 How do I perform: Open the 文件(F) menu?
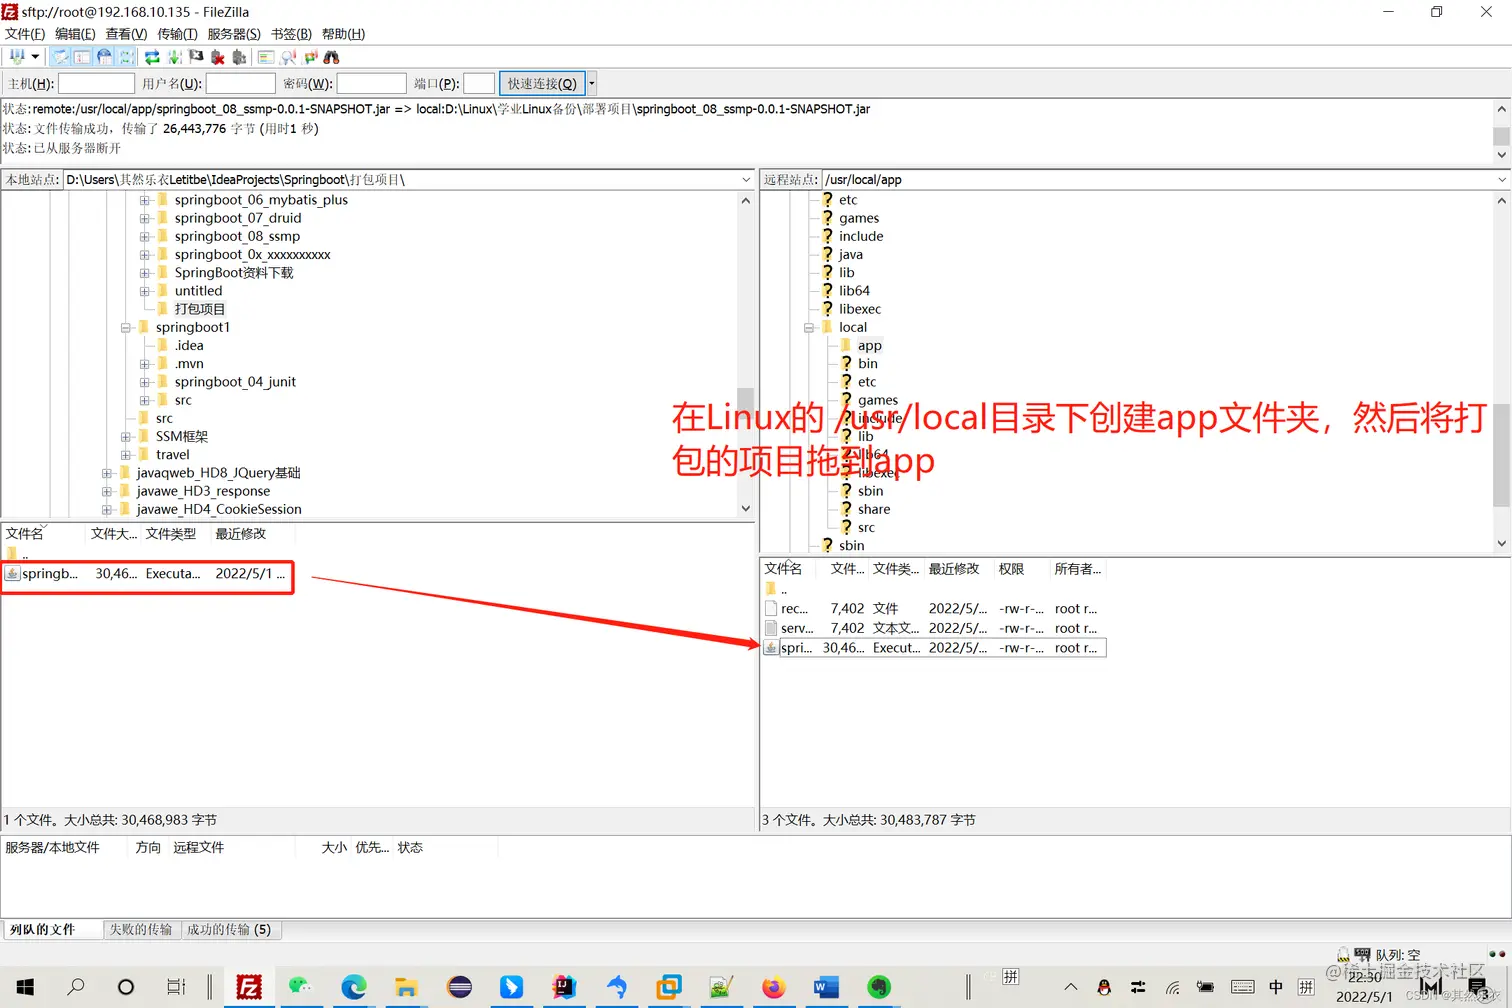pyautogui.click(x=25, y=34)
